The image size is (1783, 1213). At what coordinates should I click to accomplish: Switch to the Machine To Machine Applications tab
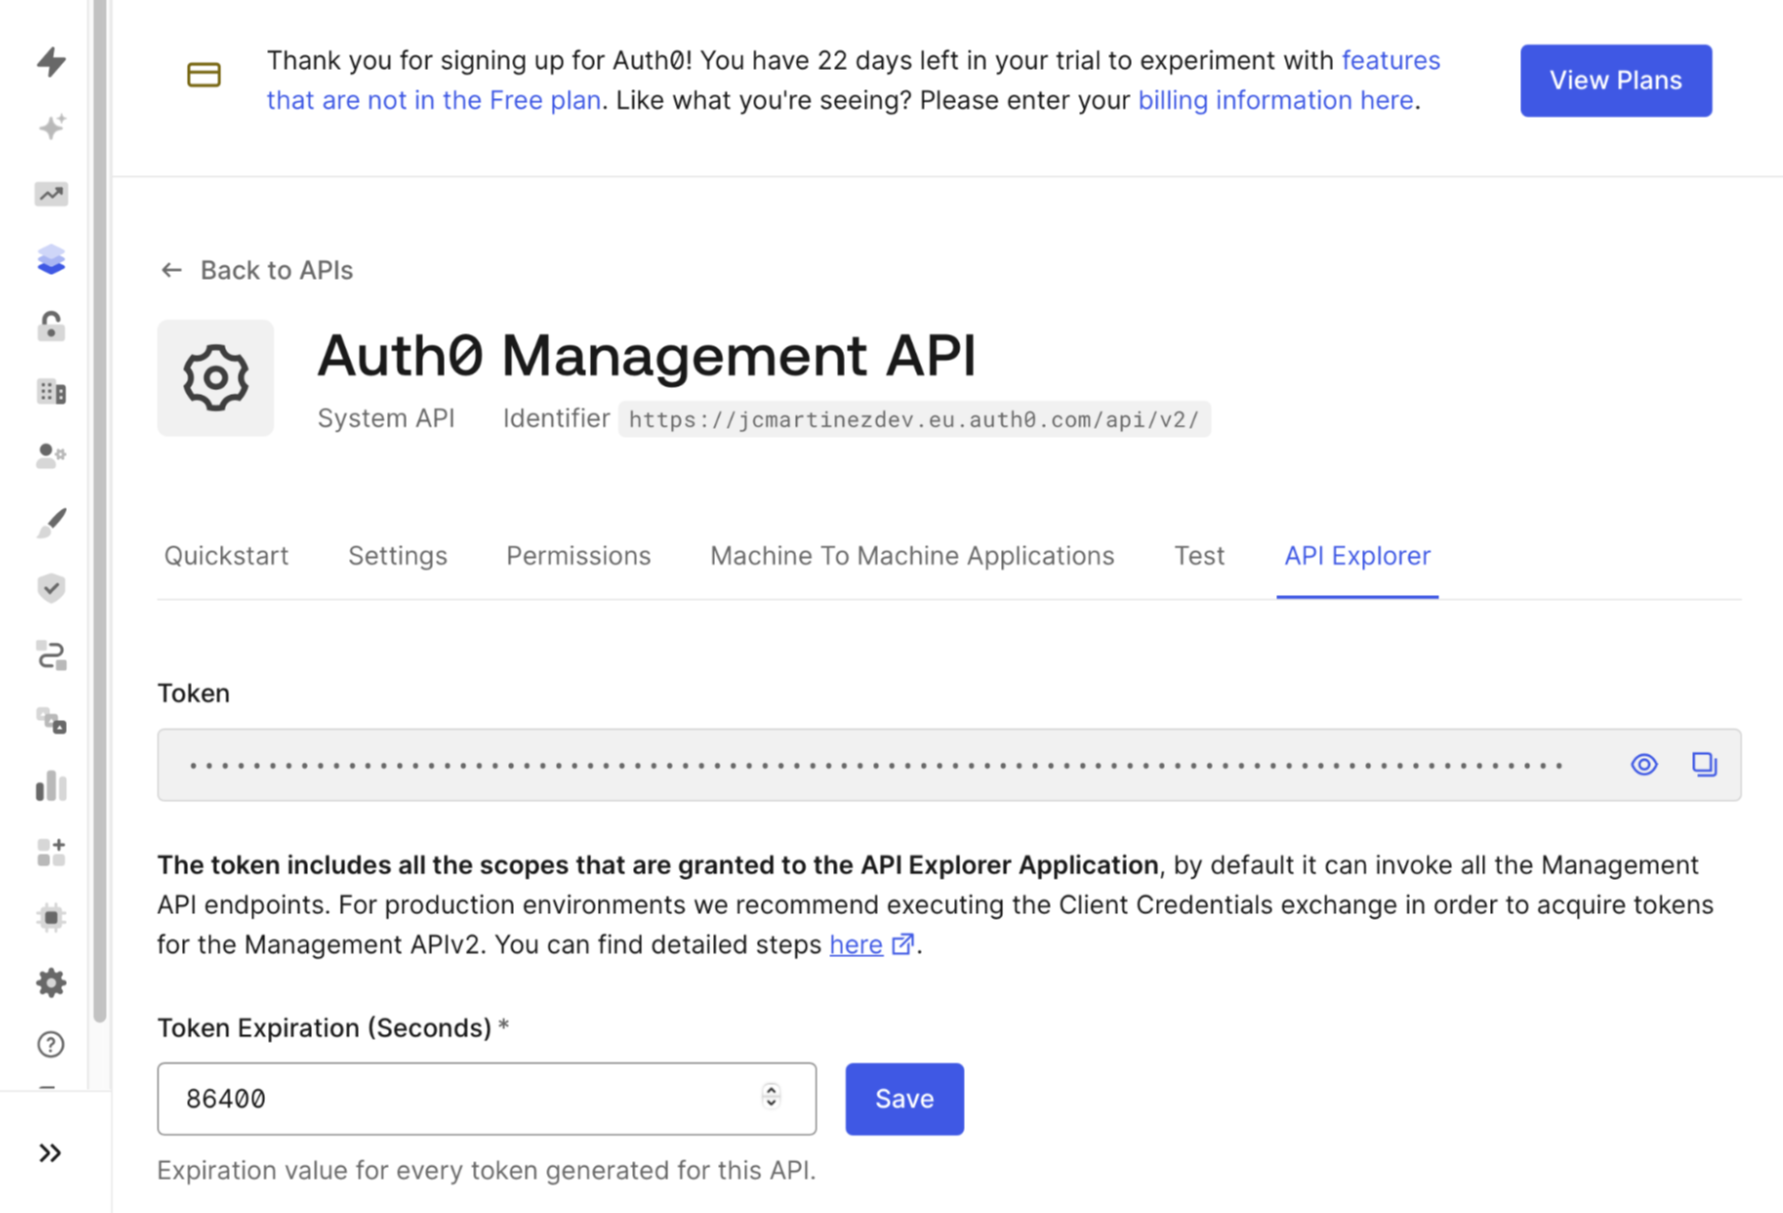tap(911, 556)
